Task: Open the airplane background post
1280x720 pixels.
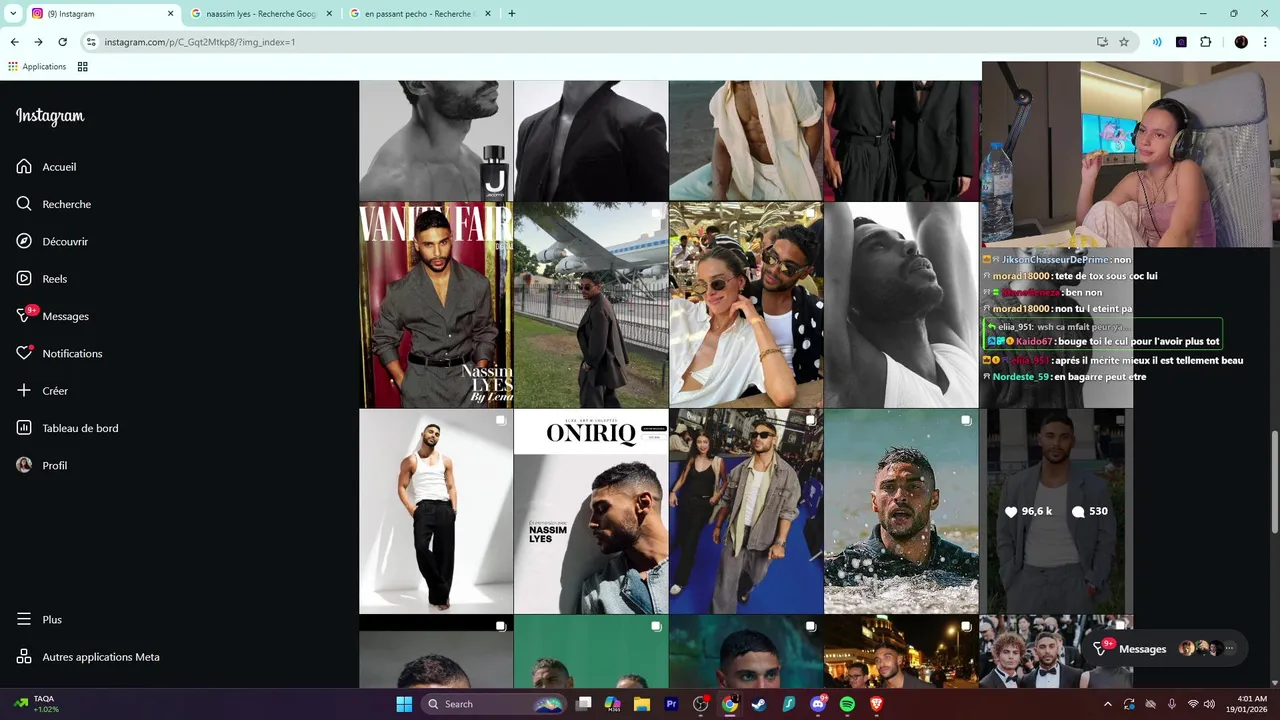Action: tap(591, 305)
